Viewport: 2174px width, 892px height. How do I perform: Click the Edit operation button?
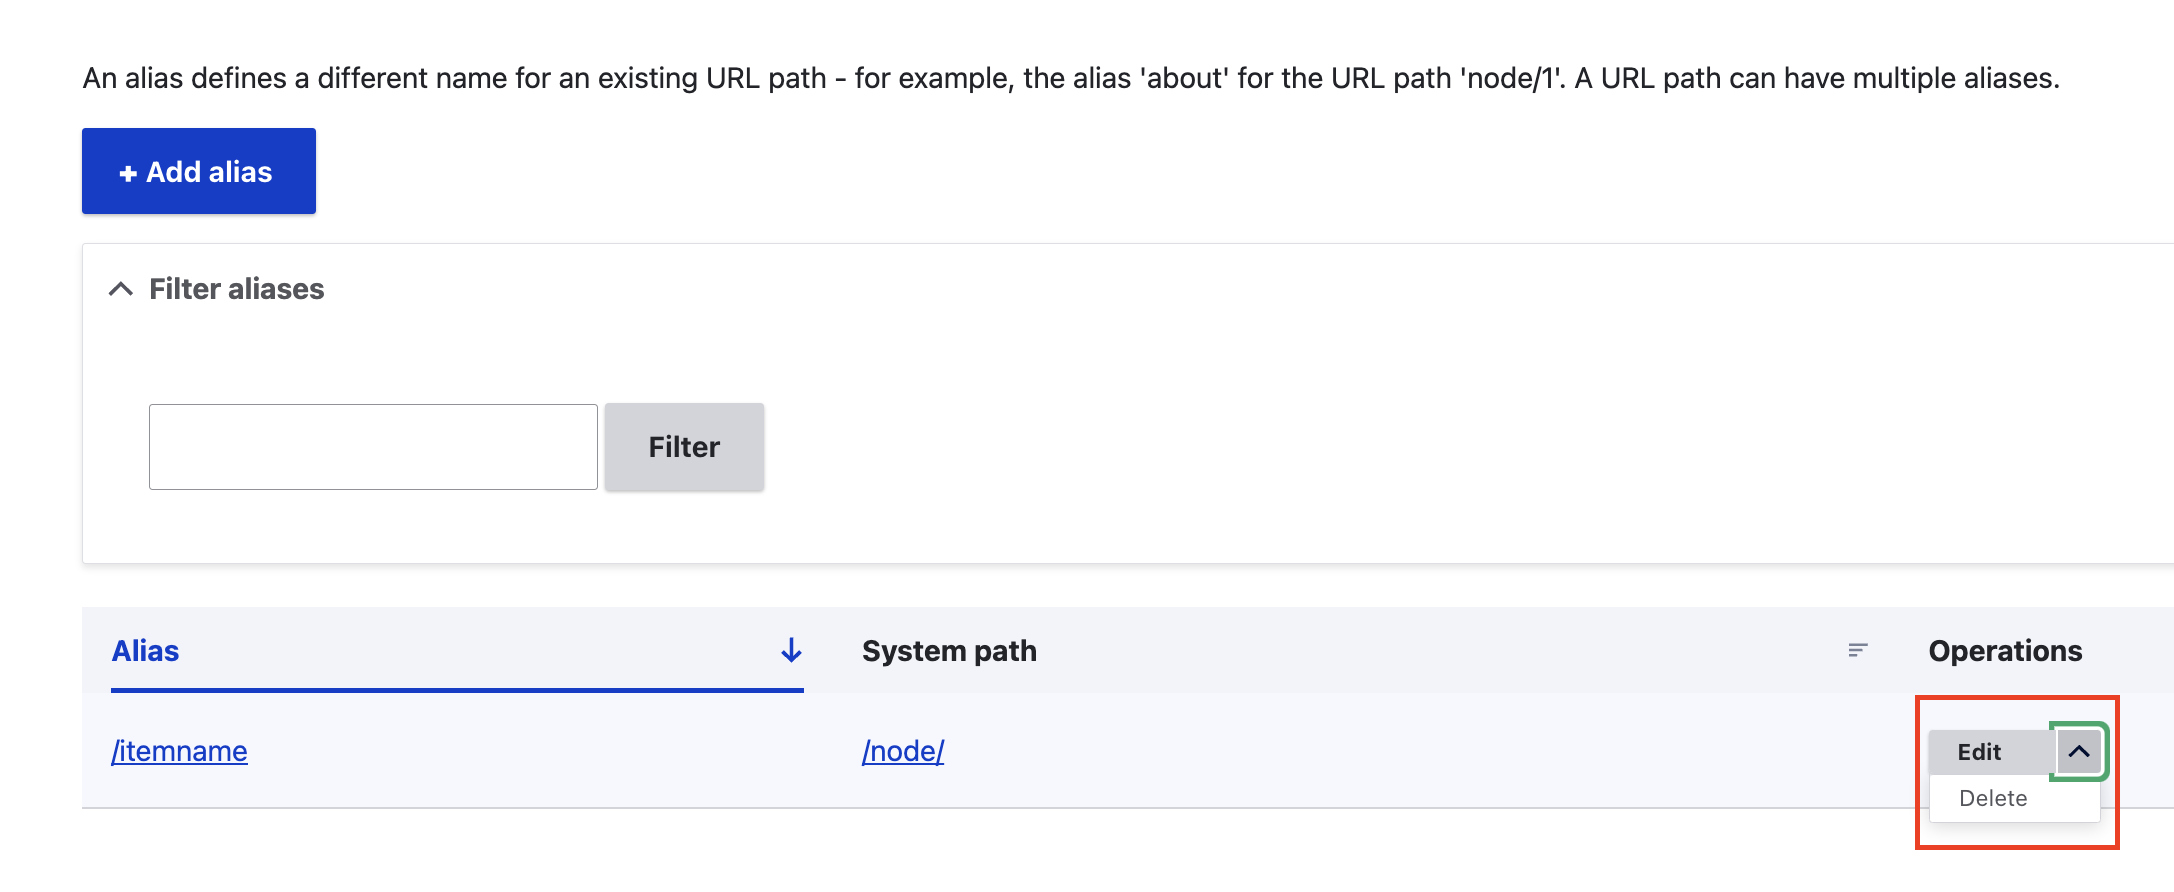click(1980, 752)
